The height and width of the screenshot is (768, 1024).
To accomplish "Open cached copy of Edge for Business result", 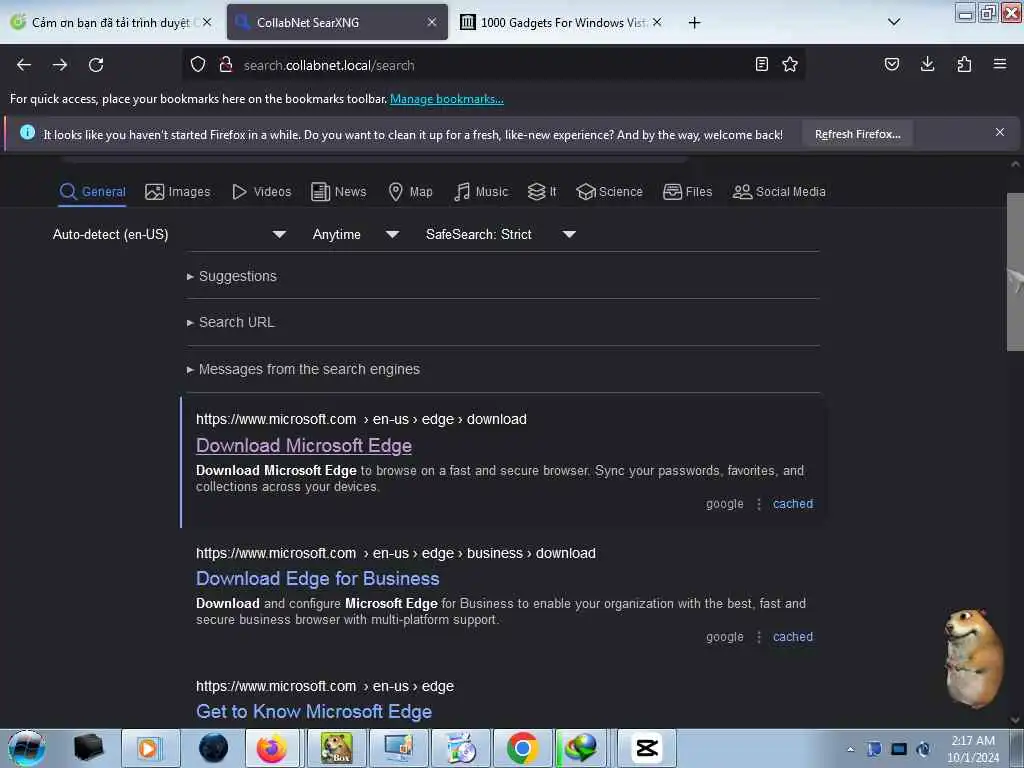I will point(793,637).
